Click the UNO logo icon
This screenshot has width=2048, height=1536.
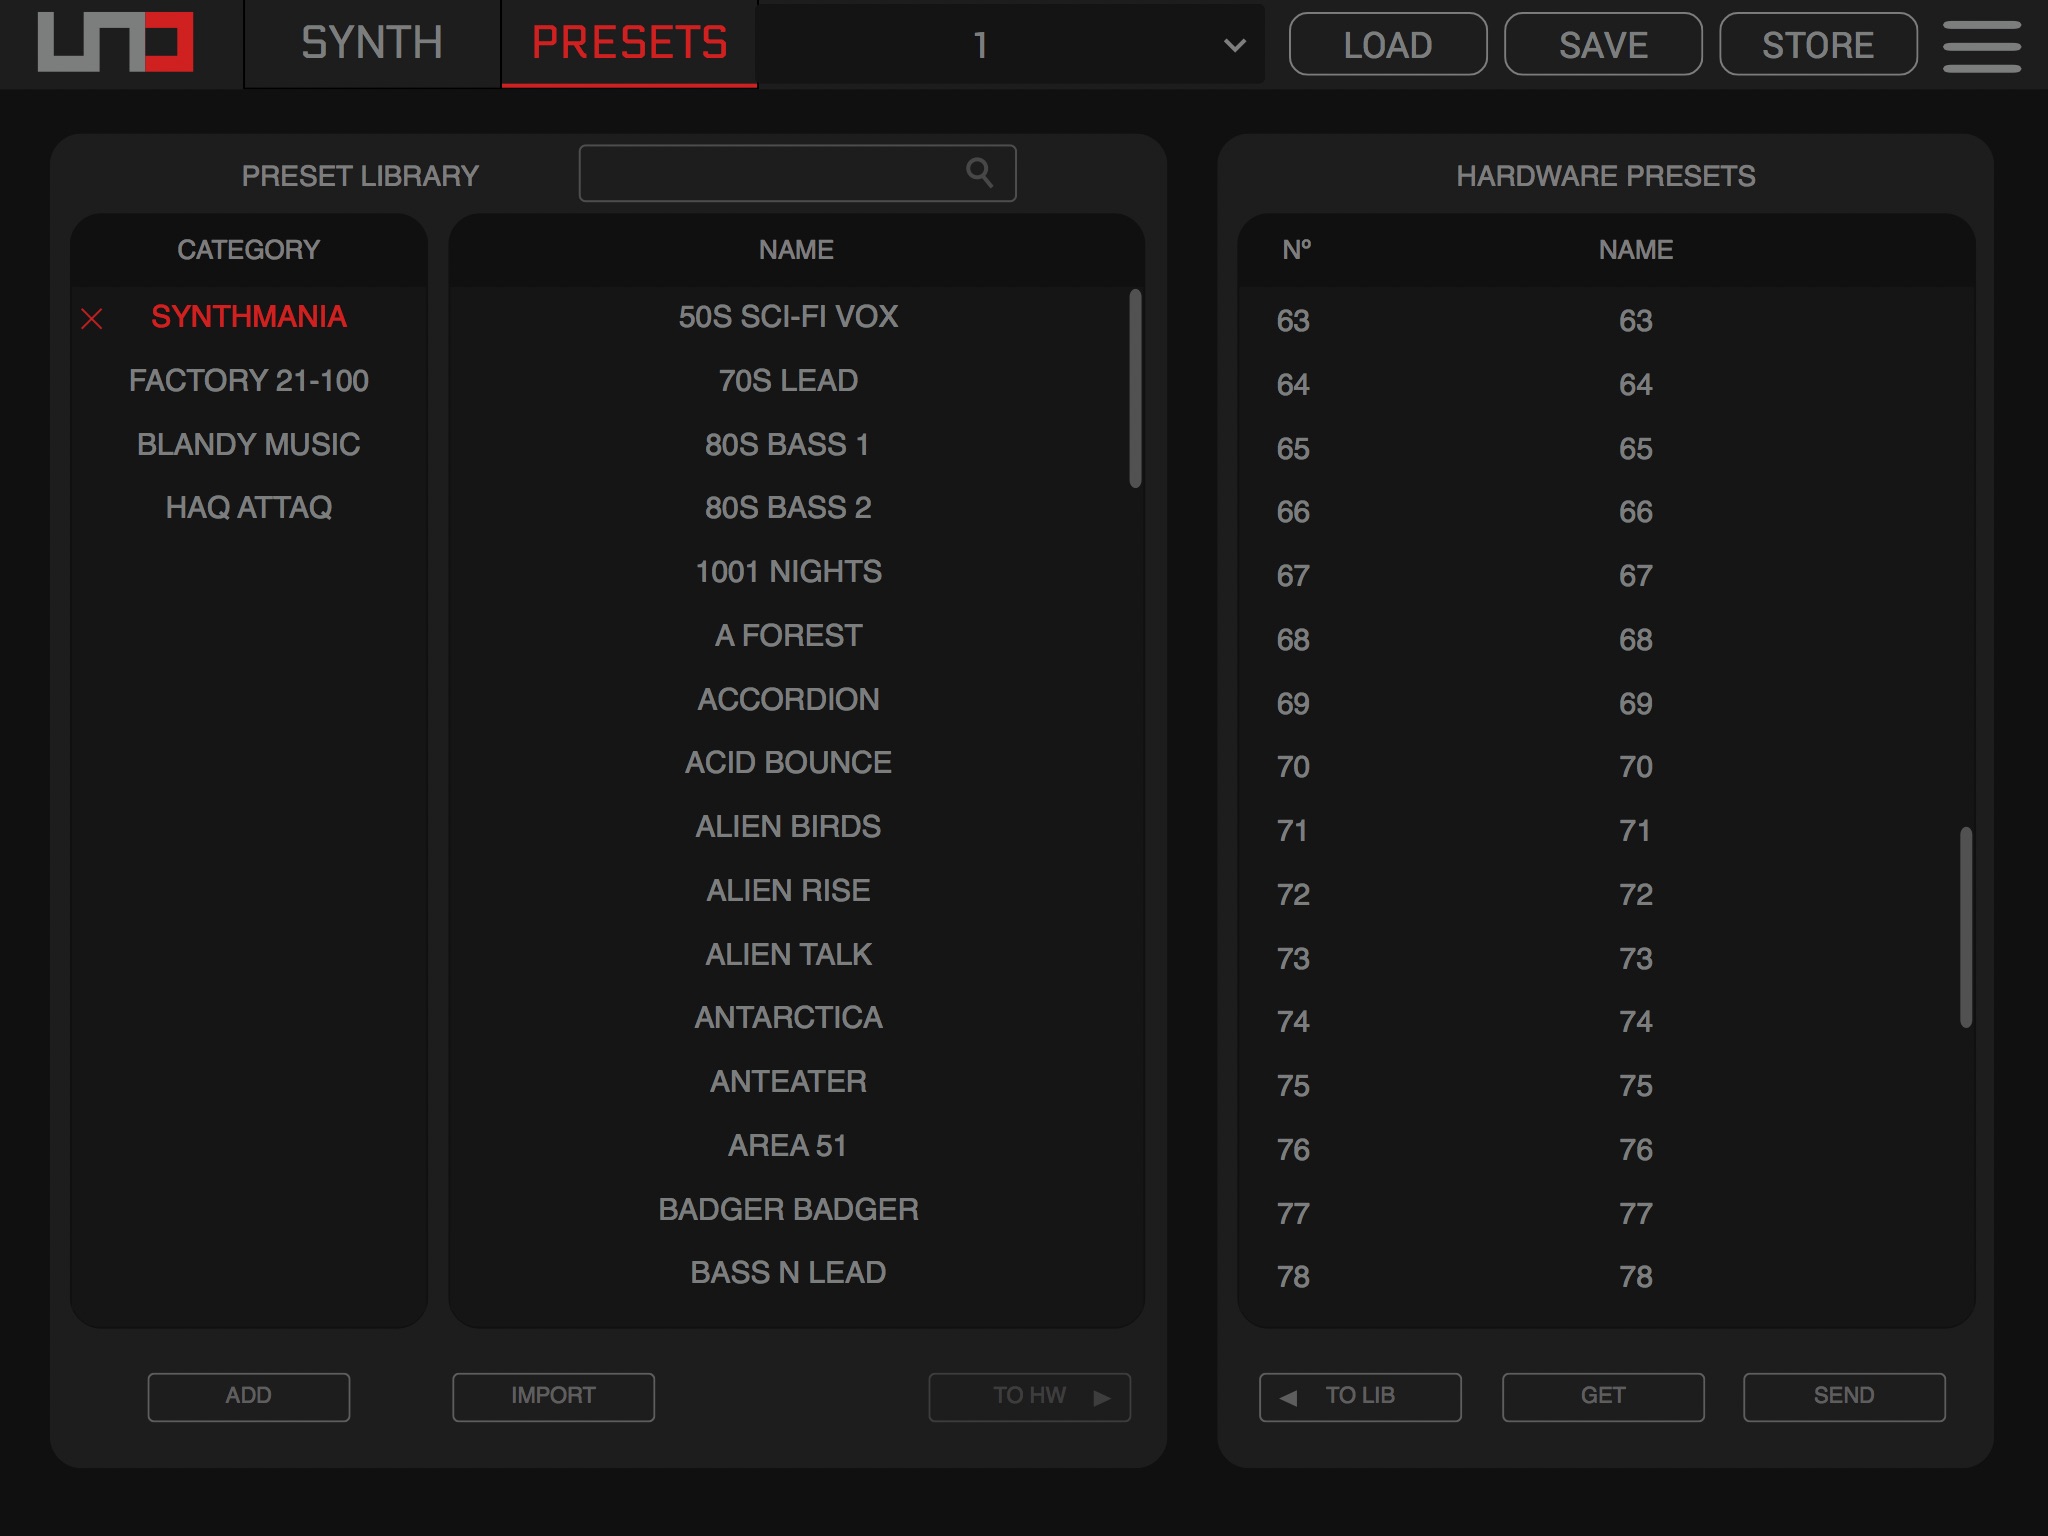pyautogui.click(x=115, y=43)
